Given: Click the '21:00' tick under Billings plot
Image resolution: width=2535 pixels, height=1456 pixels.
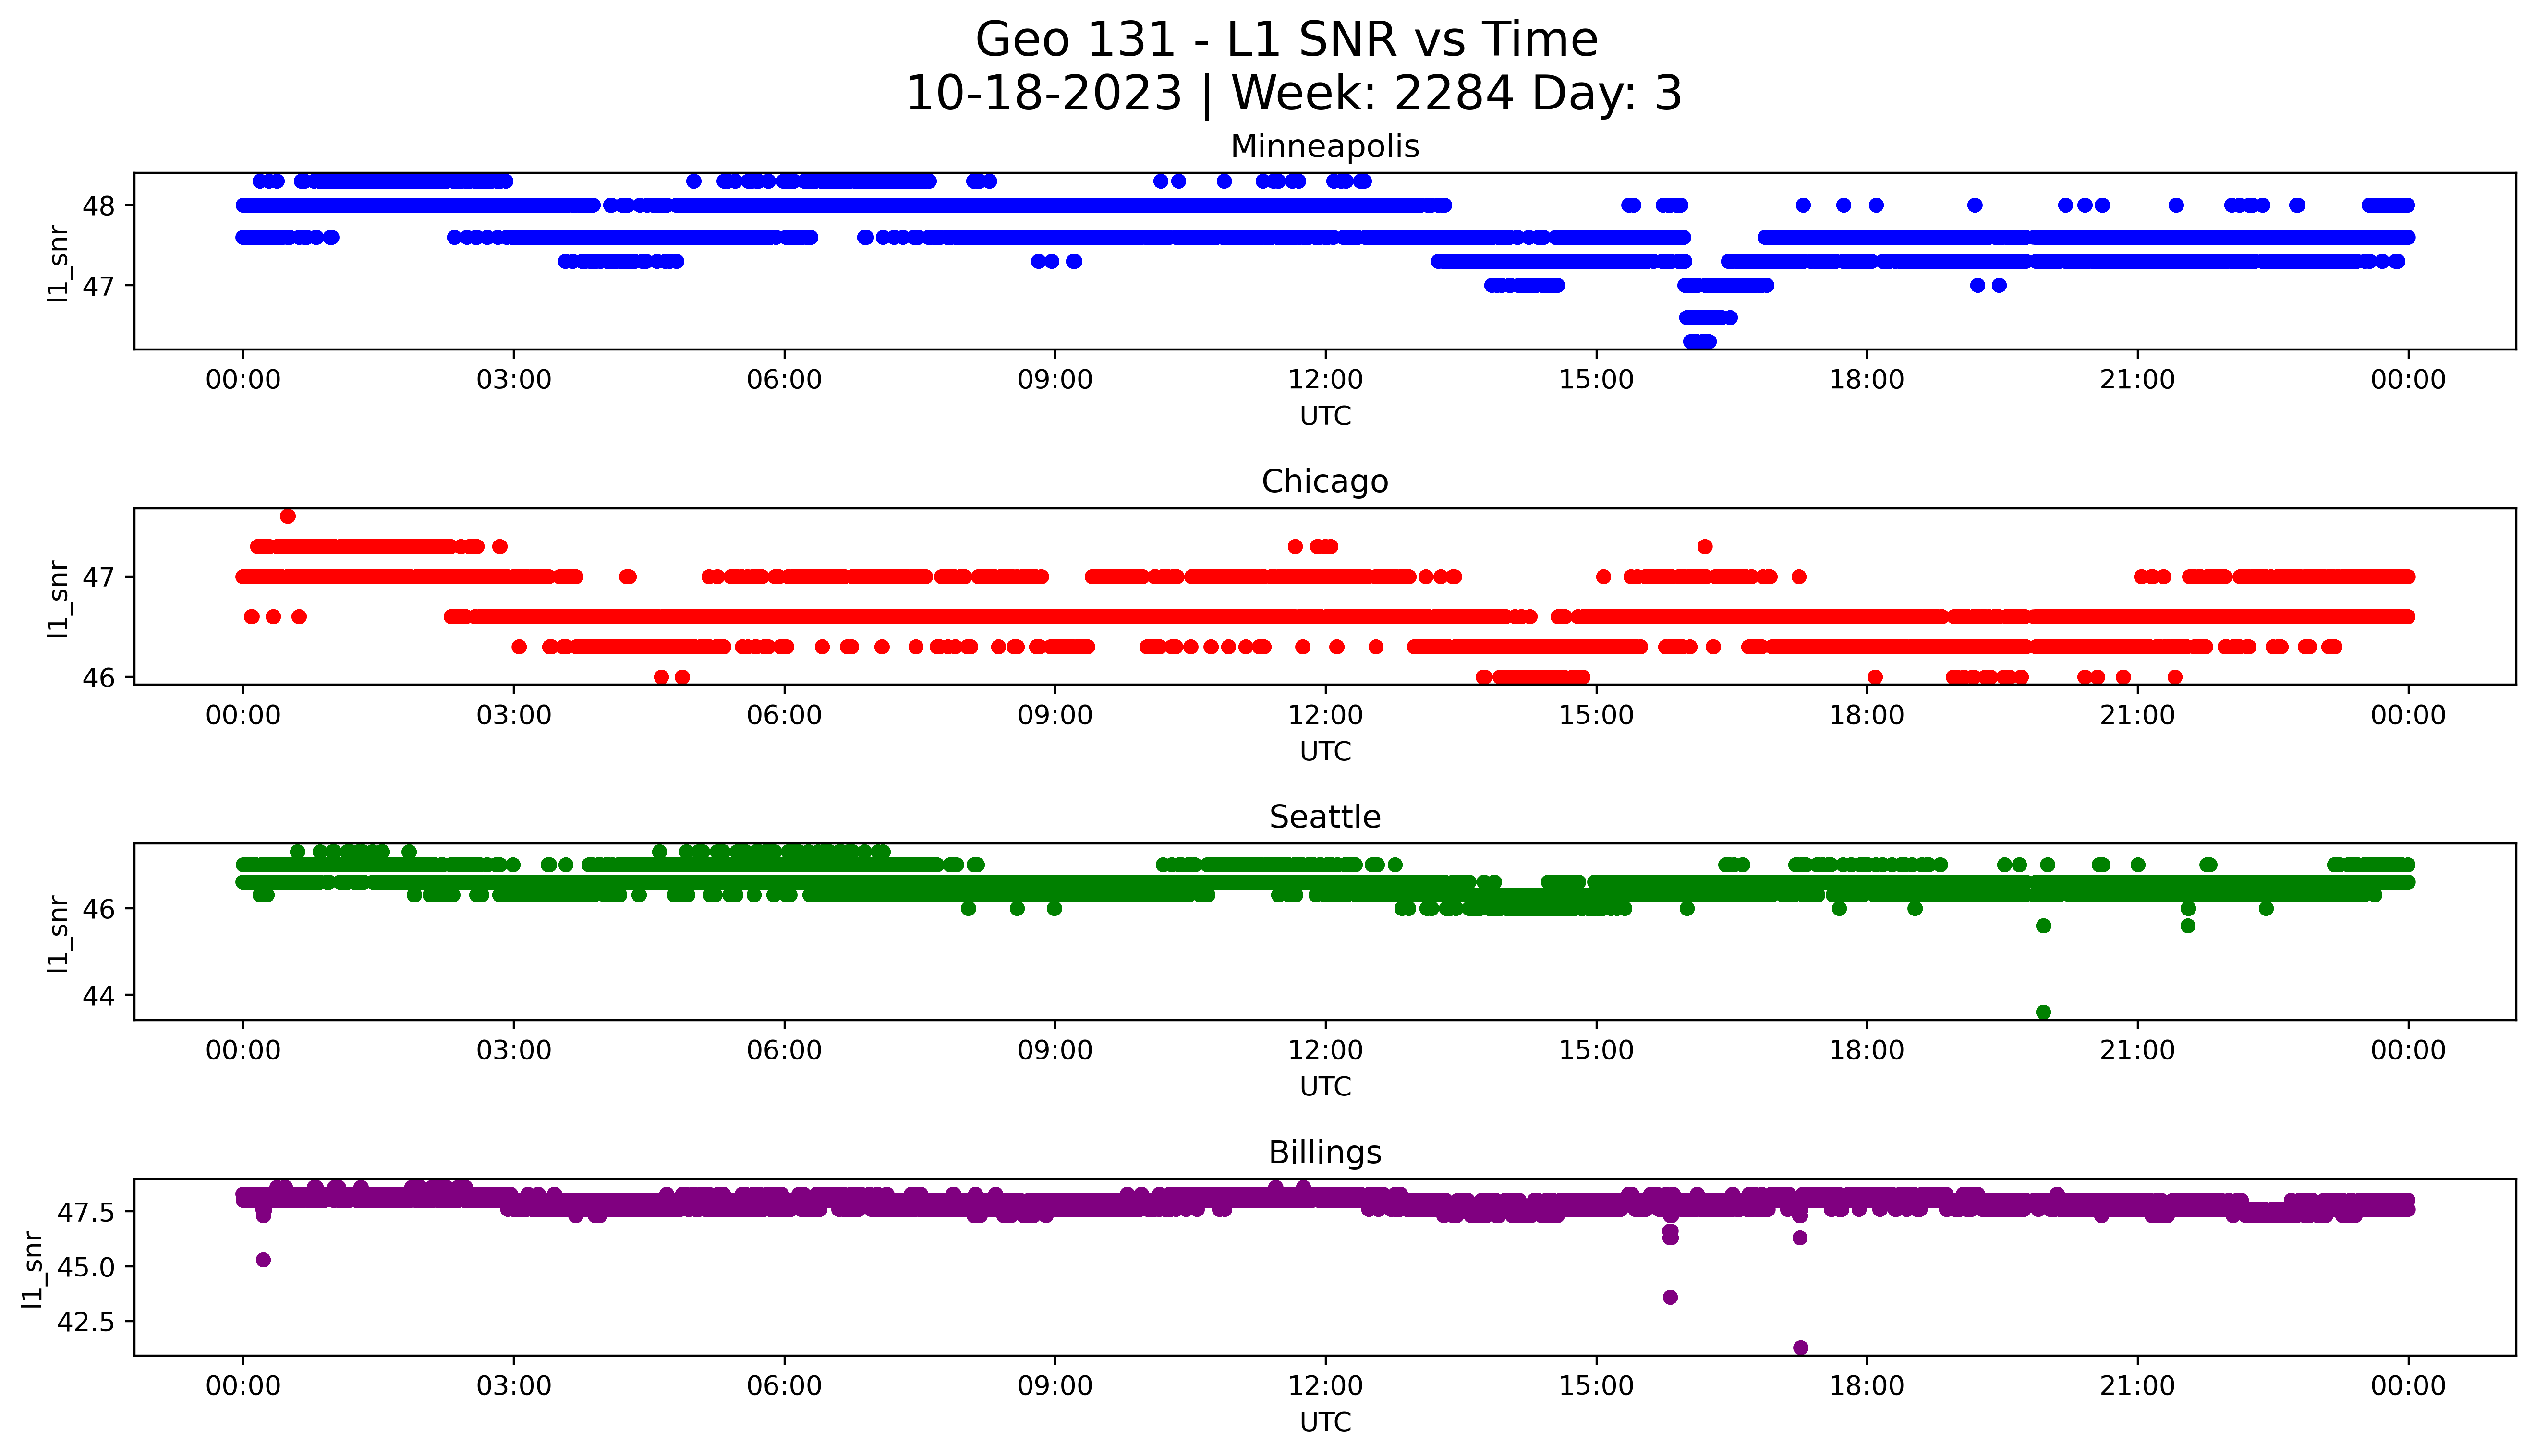Looking at the screenshot, I should click(x=2138, y=1386).
